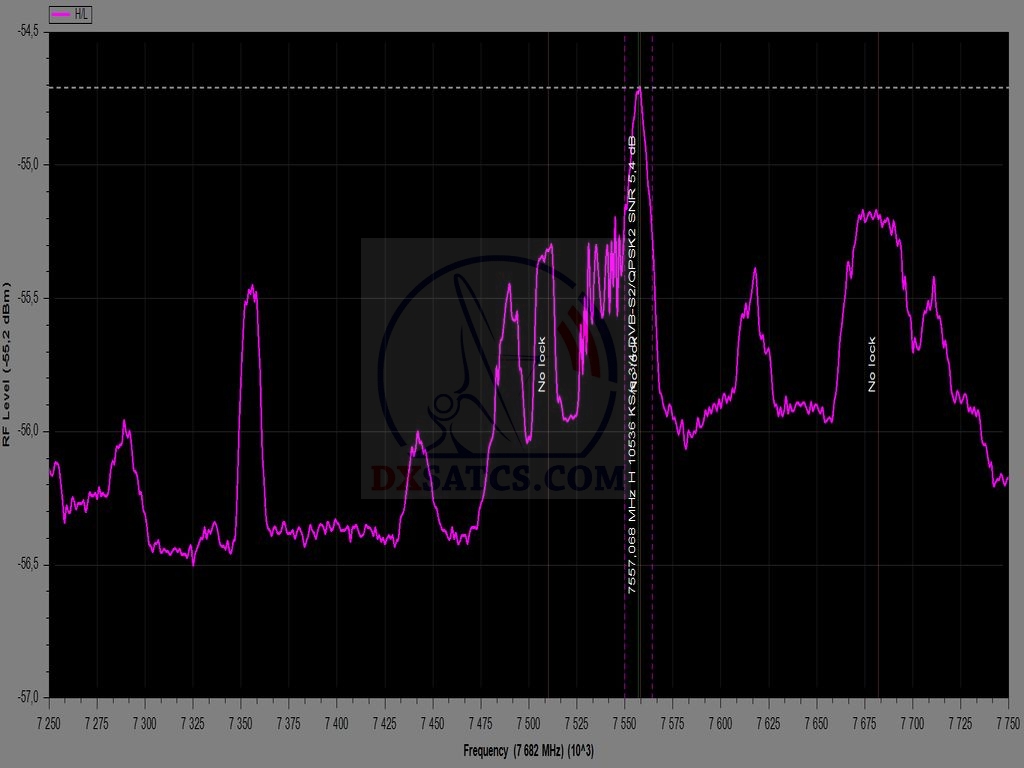Click the 7 750 frequency tick label

point(1006,720)
